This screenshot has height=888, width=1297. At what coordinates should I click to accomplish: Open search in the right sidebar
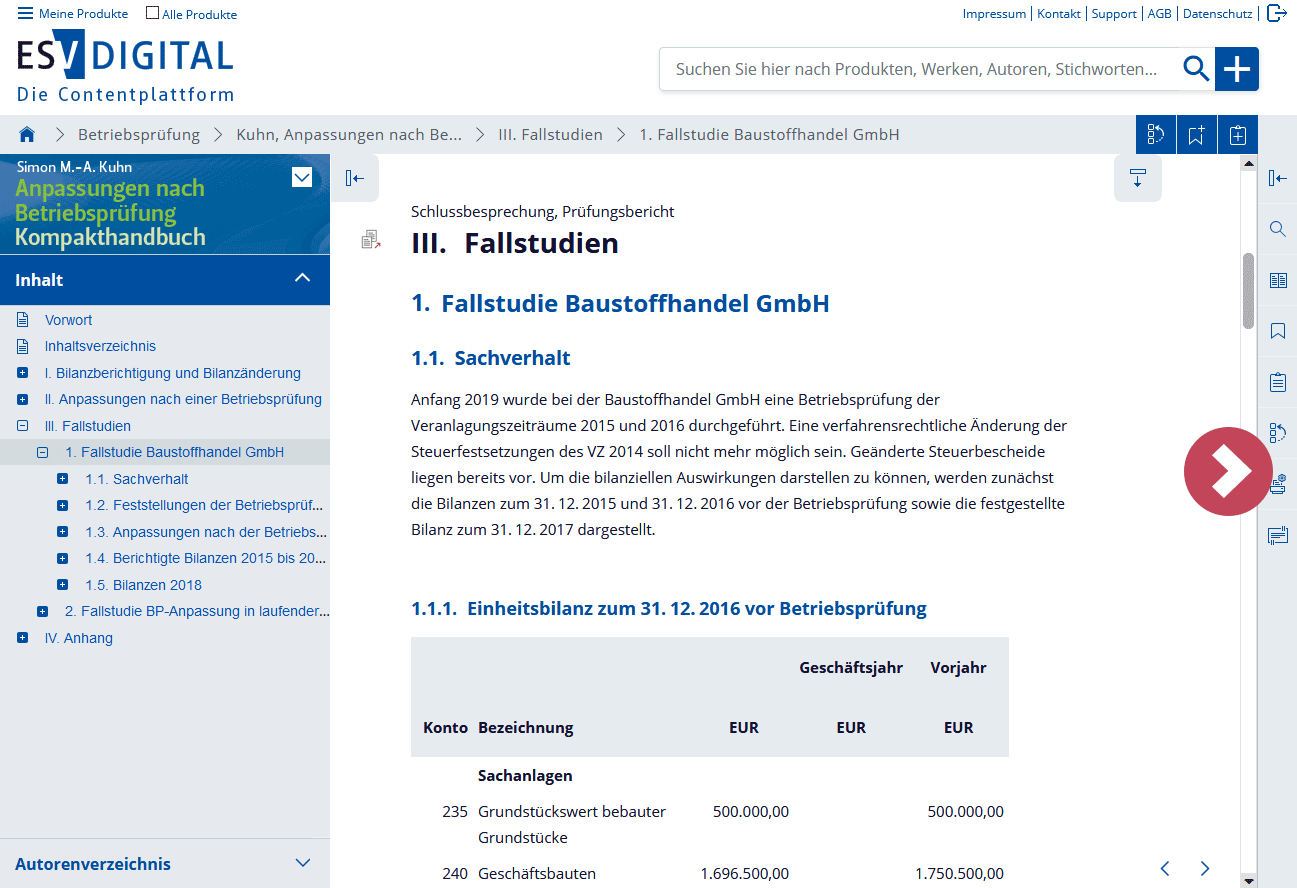point(1277,229)
